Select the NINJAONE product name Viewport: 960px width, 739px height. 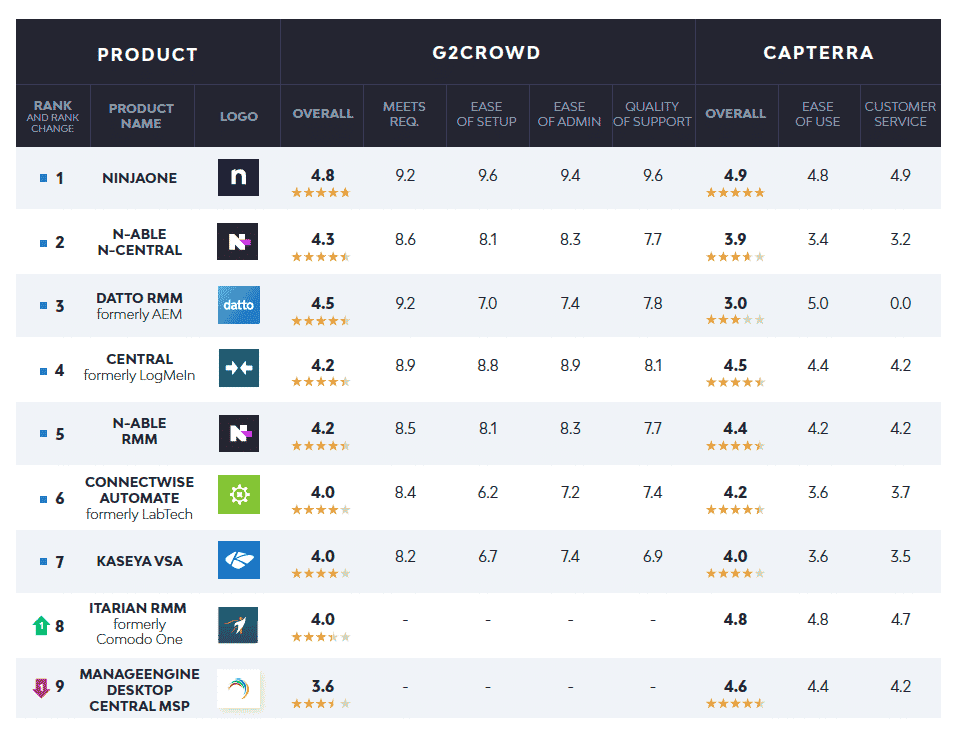[x=140, y=178]
